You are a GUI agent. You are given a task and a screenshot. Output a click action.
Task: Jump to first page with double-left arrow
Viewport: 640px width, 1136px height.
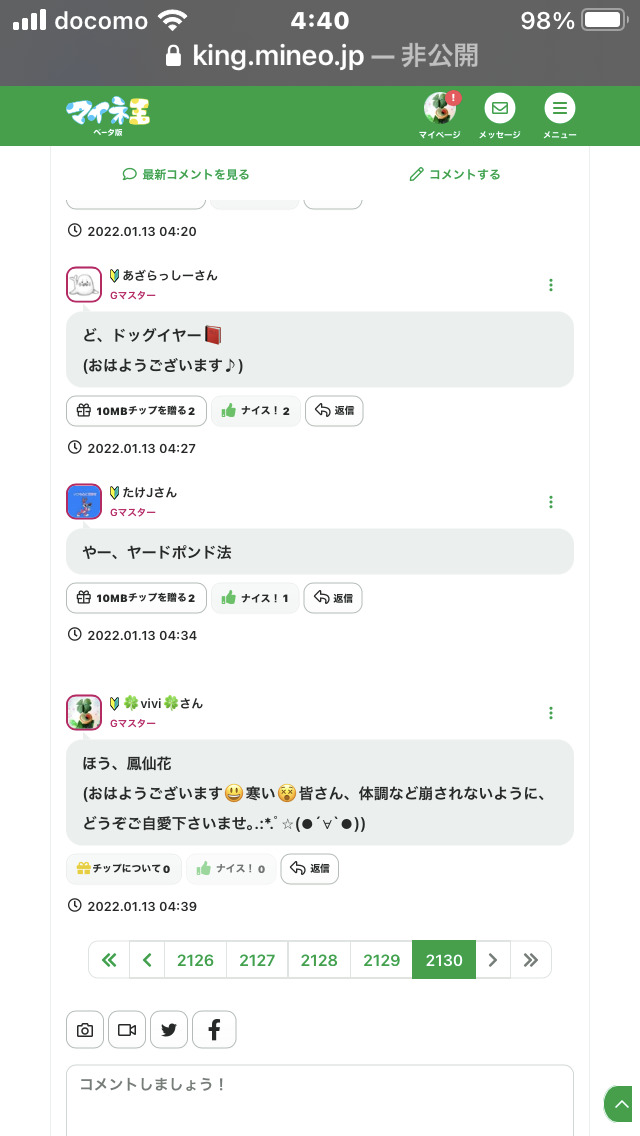pyautogui.click(x=109, y=960)
